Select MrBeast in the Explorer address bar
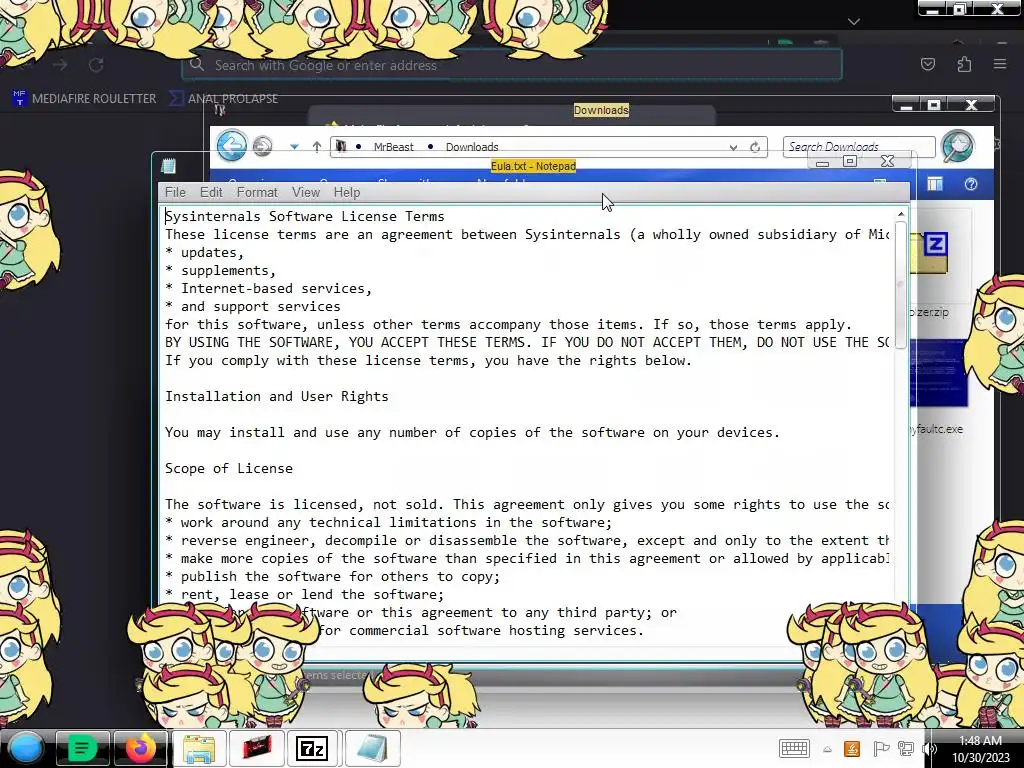The image size is (1024, 768). [393, 147]
